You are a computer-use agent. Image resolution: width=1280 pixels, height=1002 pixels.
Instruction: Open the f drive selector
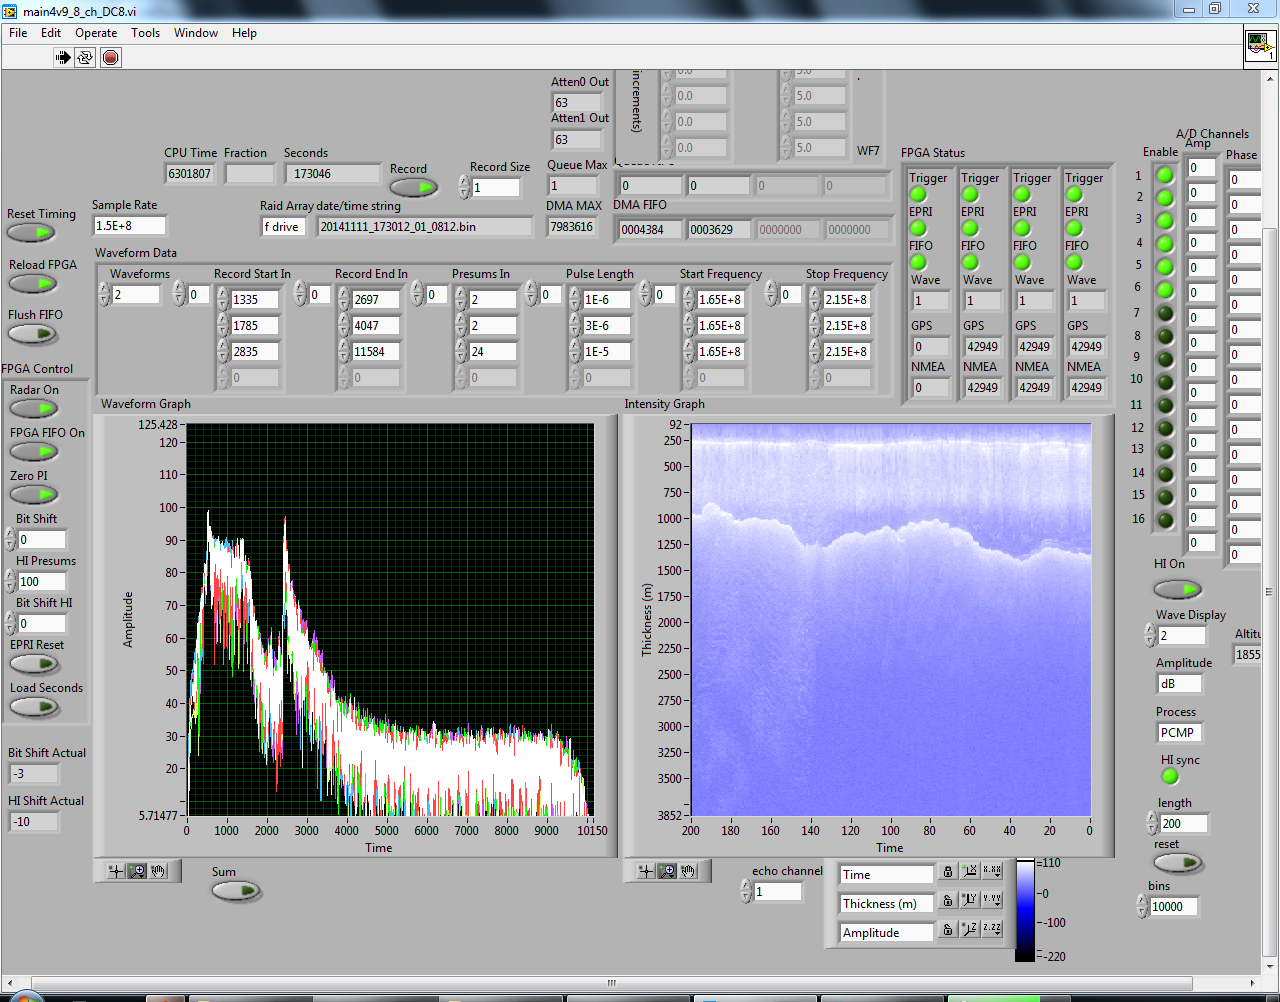point(283,227)
